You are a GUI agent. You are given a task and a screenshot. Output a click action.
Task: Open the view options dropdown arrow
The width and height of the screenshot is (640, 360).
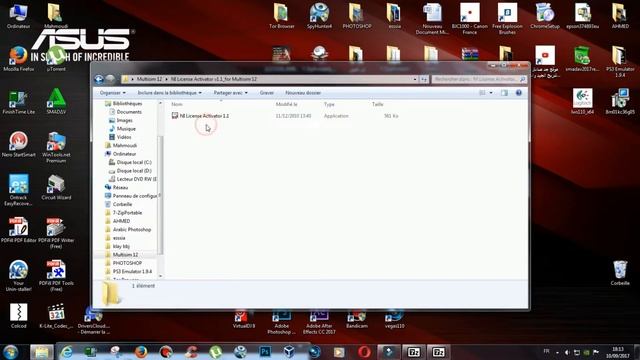point(491,93)
